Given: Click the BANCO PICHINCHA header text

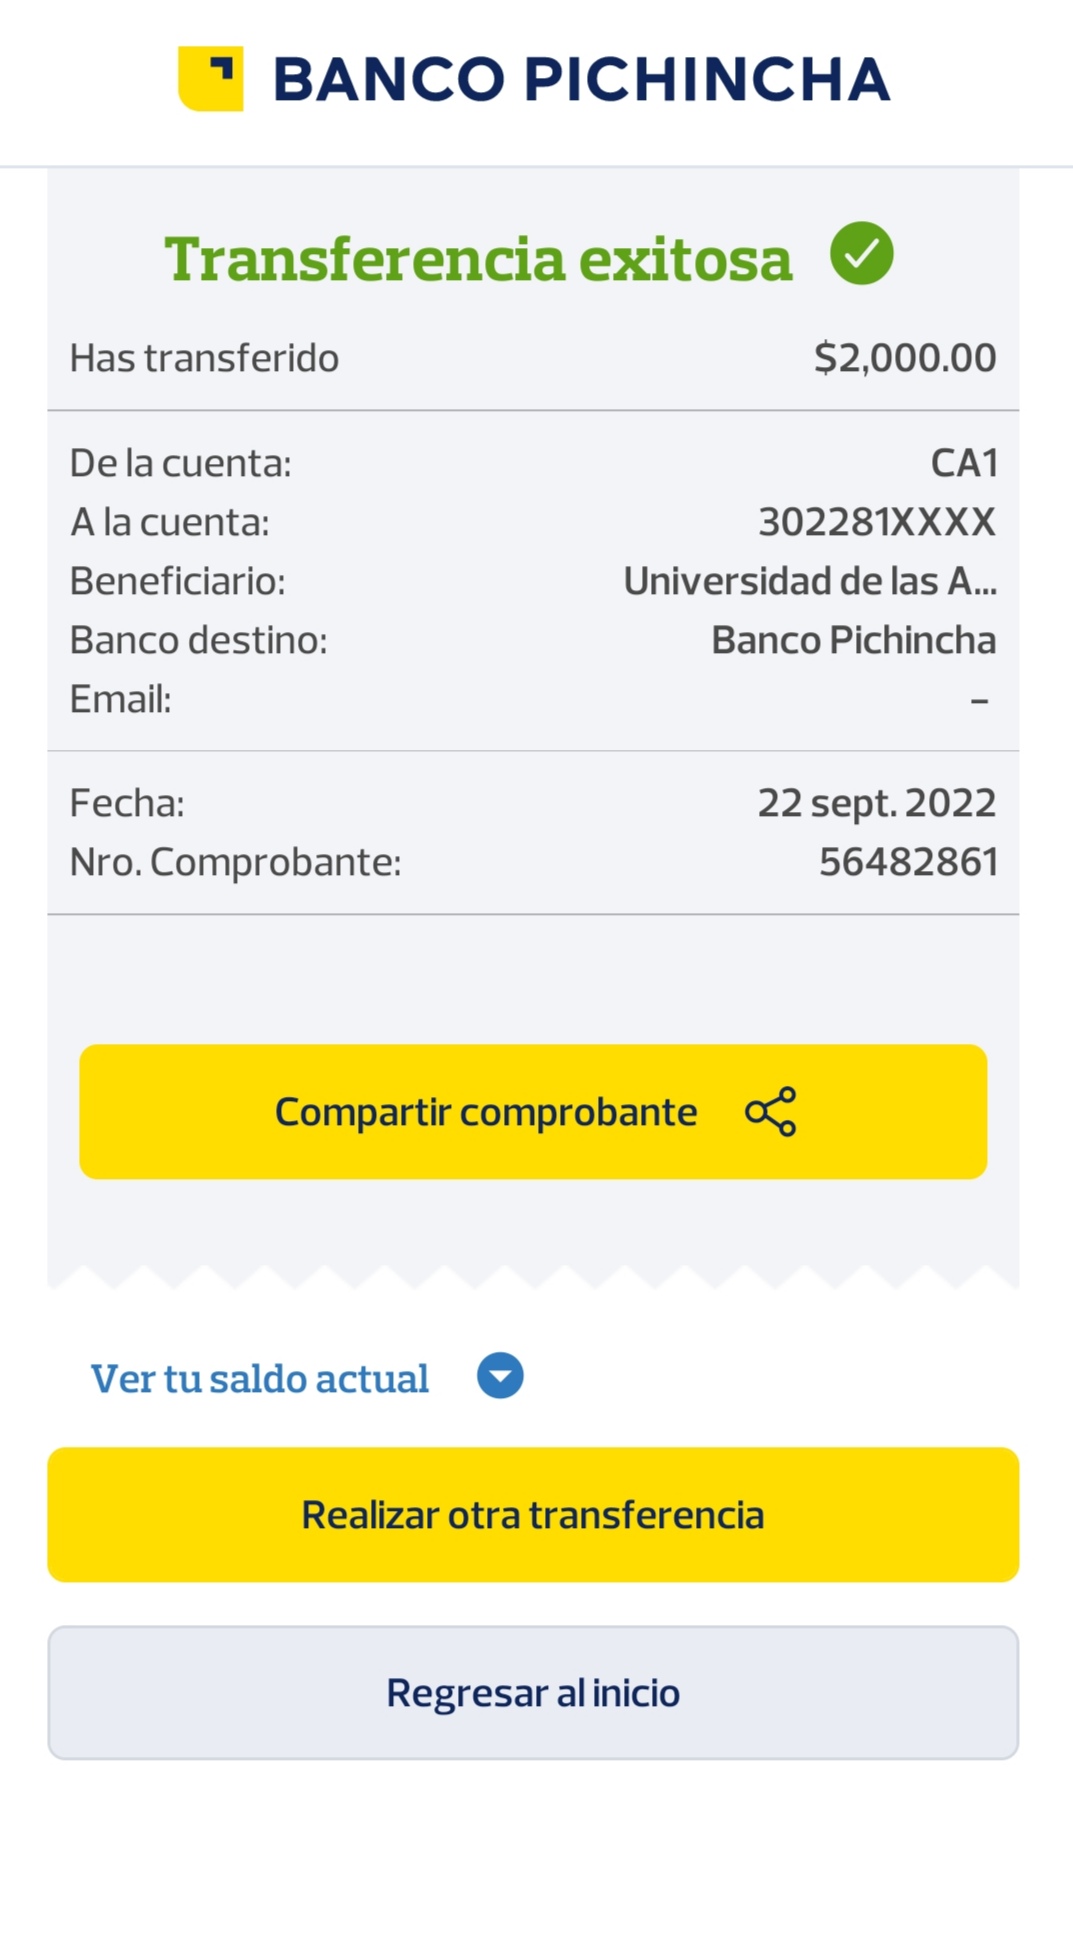Looking at the screenshot, I should (x=581, y=80).
